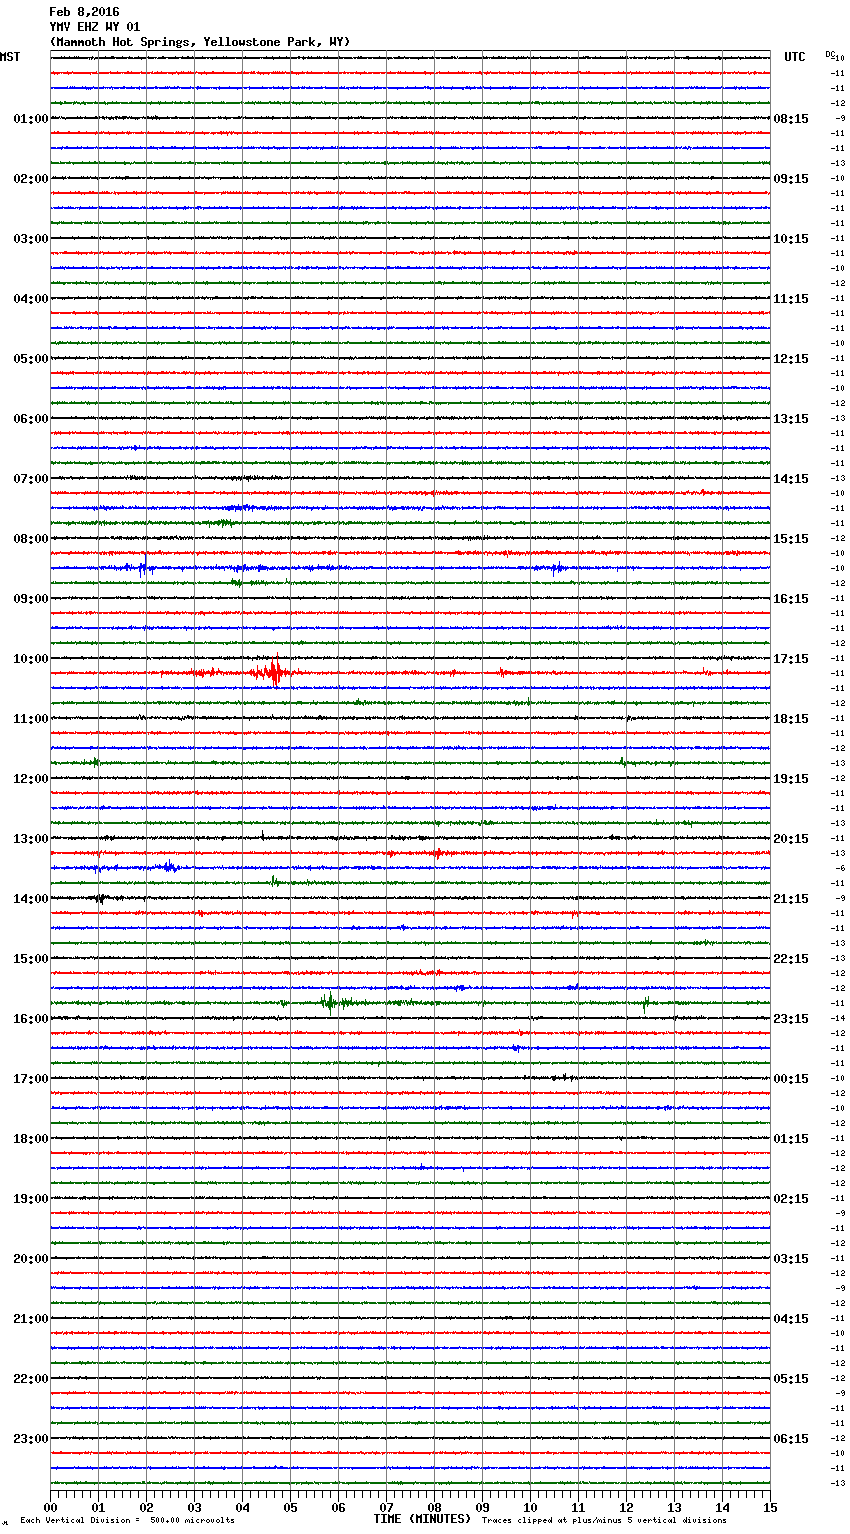
Task: Click the '09:15' UTC time label
Action: (791, 179)
